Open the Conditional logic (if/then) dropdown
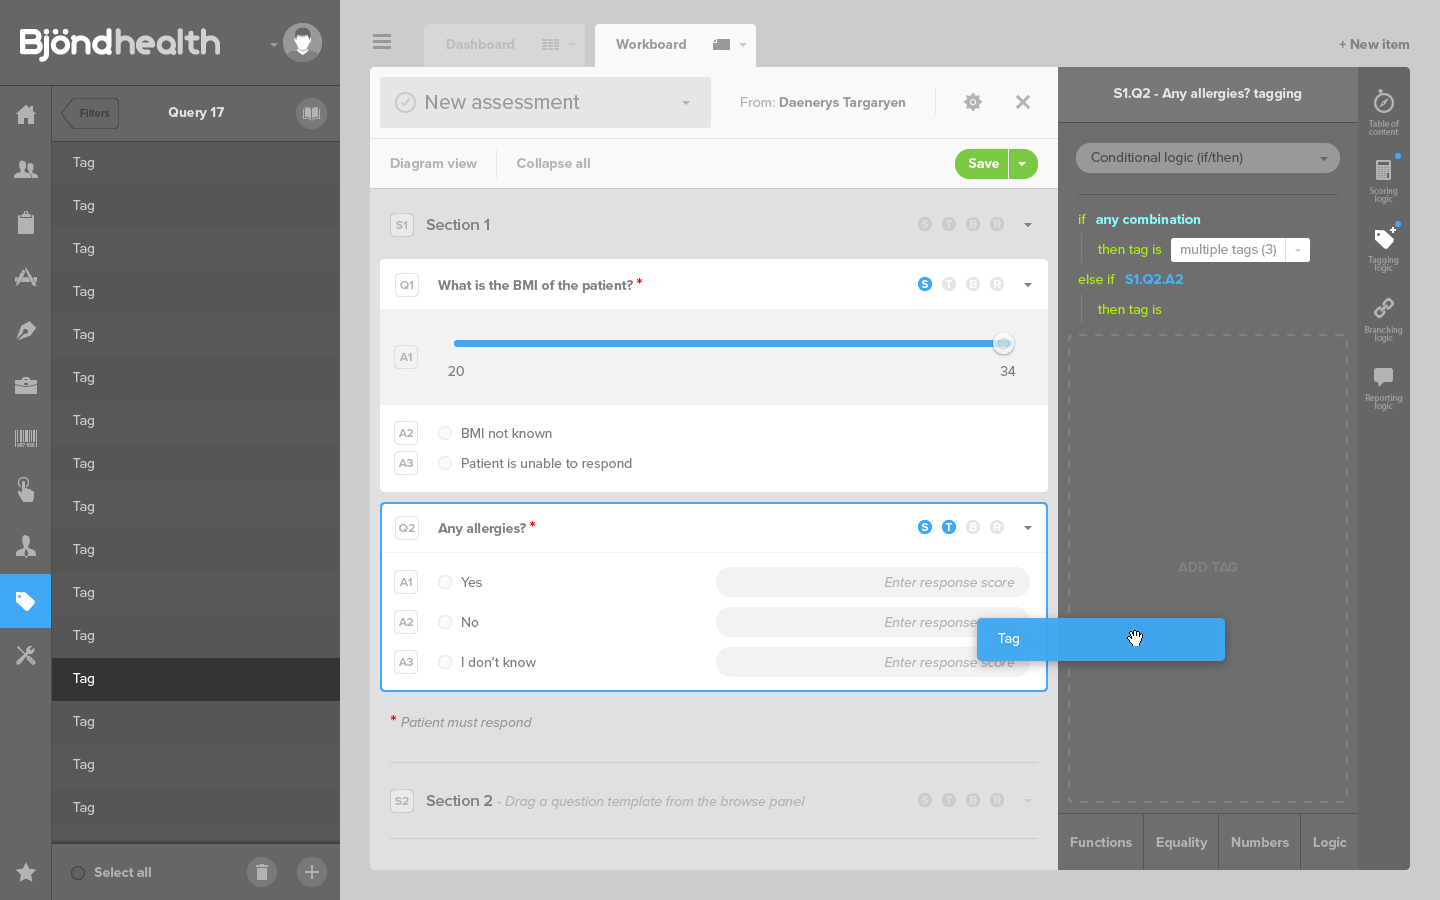 click(x=1207, y=158)
